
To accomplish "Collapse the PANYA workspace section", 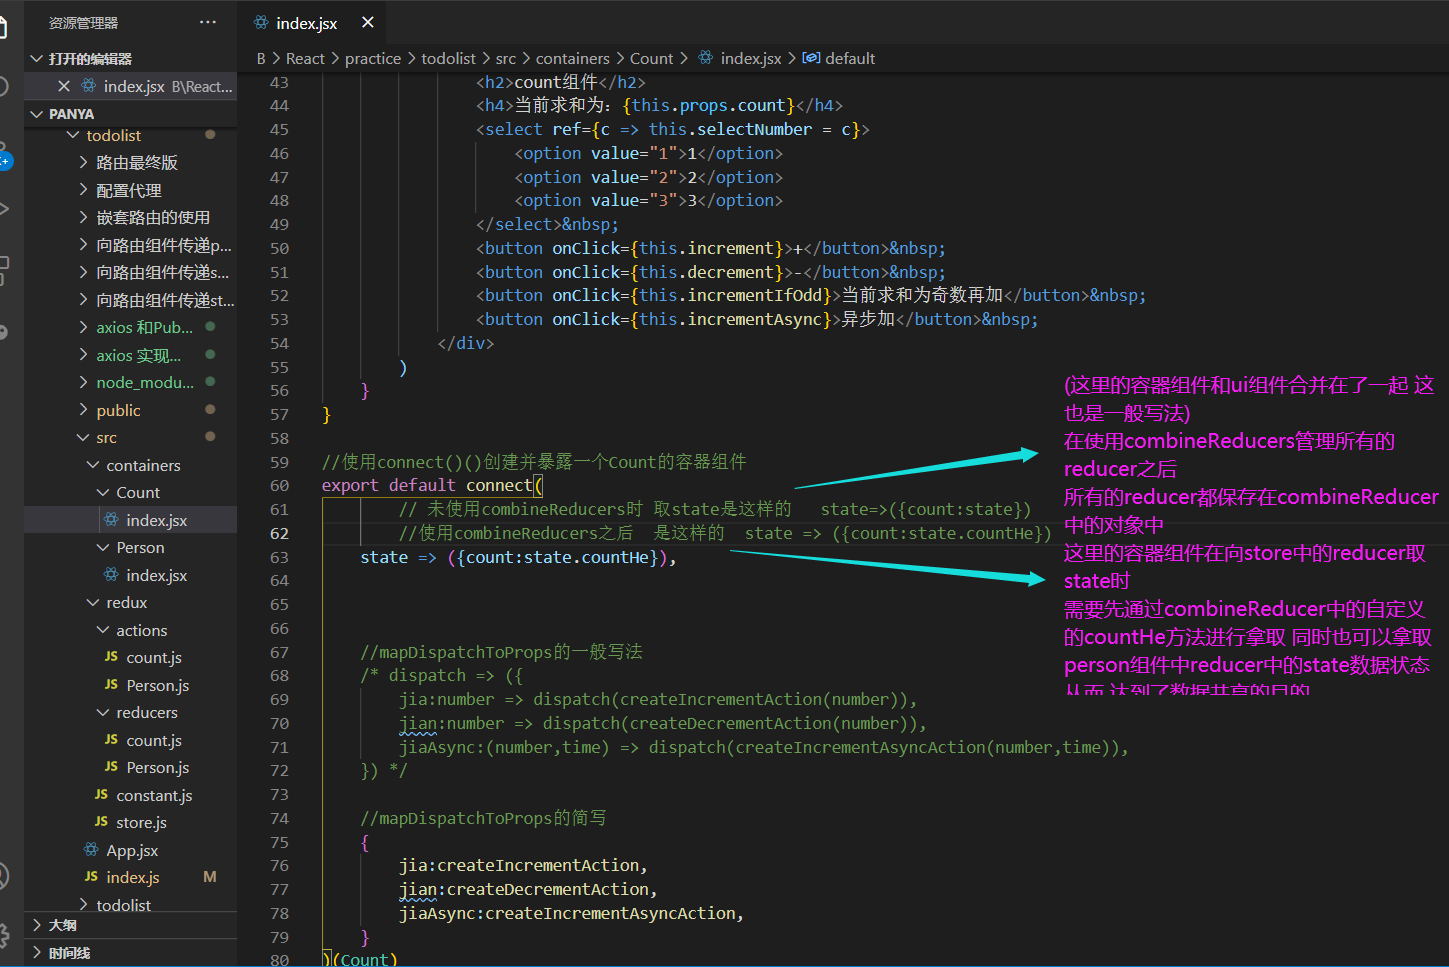I will pyautogui.click(x=37, y=114).
